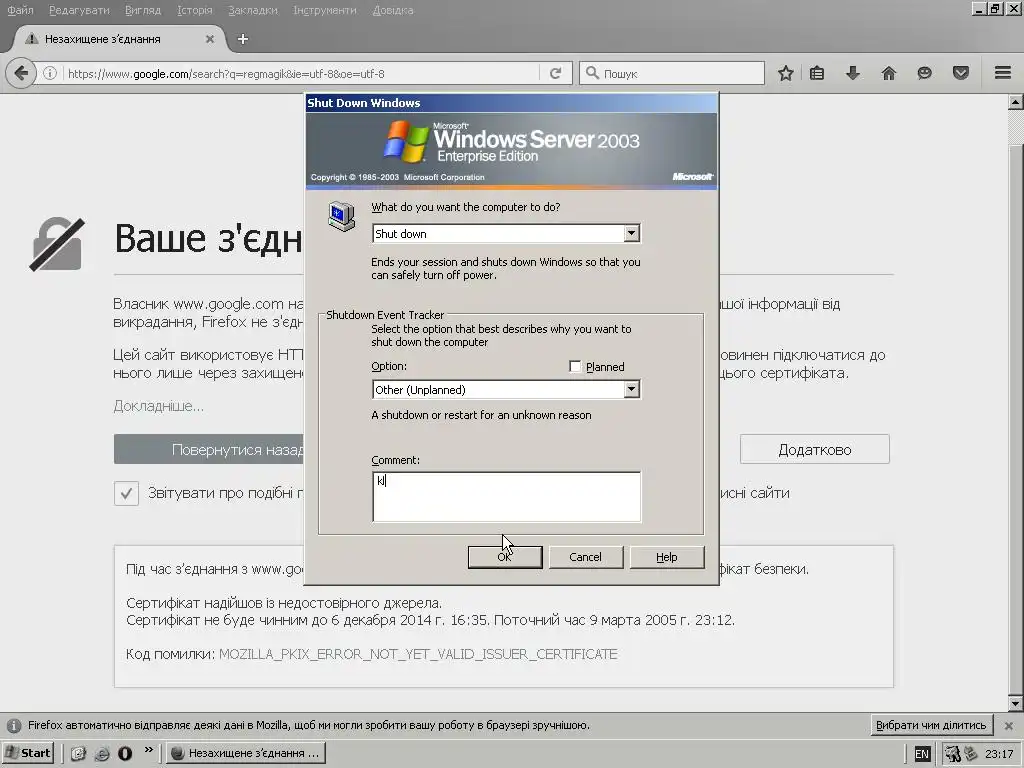Click the Shut Down Windows title bar

click(511, 103)
